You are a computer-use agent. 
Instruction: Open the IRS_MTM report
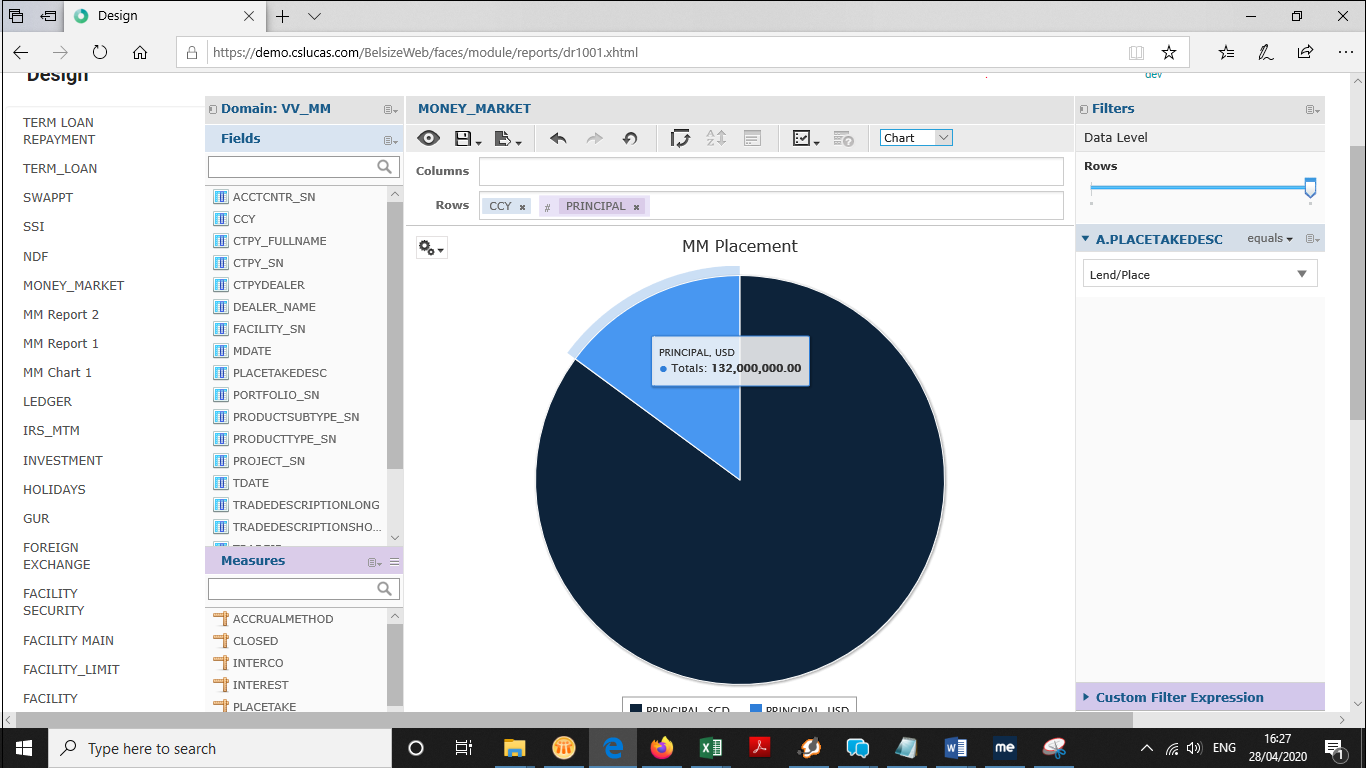tap(51, 430)
